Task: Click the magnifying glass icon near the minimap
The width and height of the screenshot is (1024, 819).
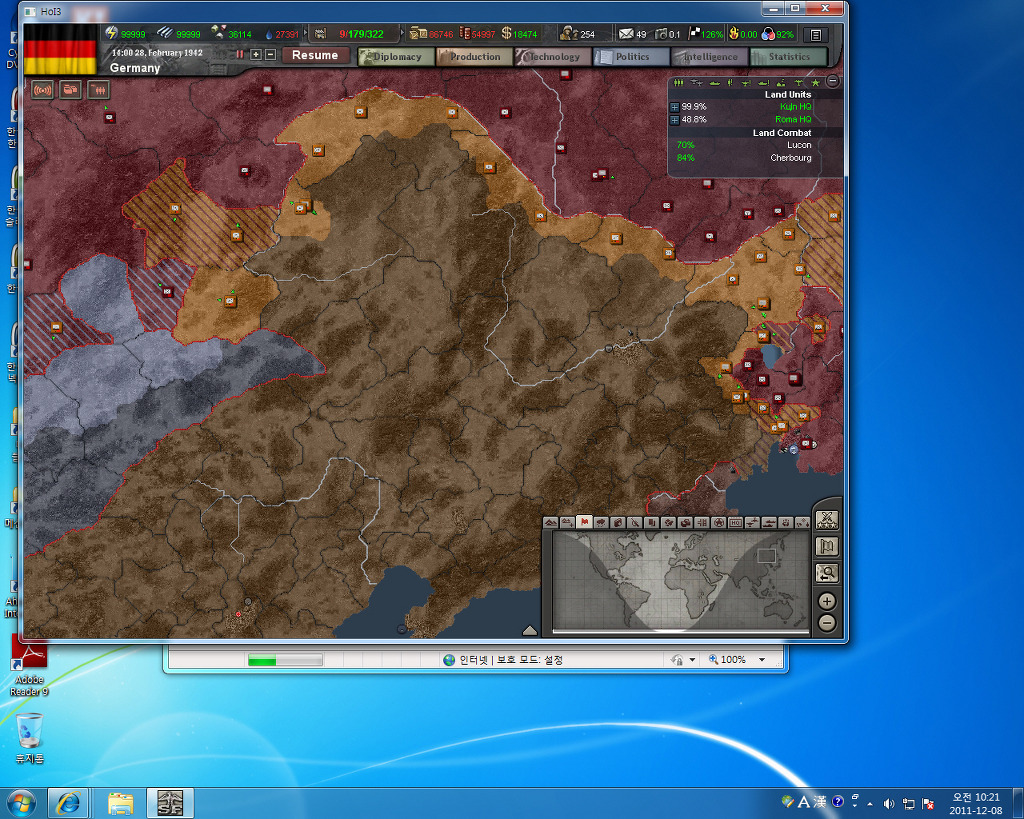Action: (827, 573)
